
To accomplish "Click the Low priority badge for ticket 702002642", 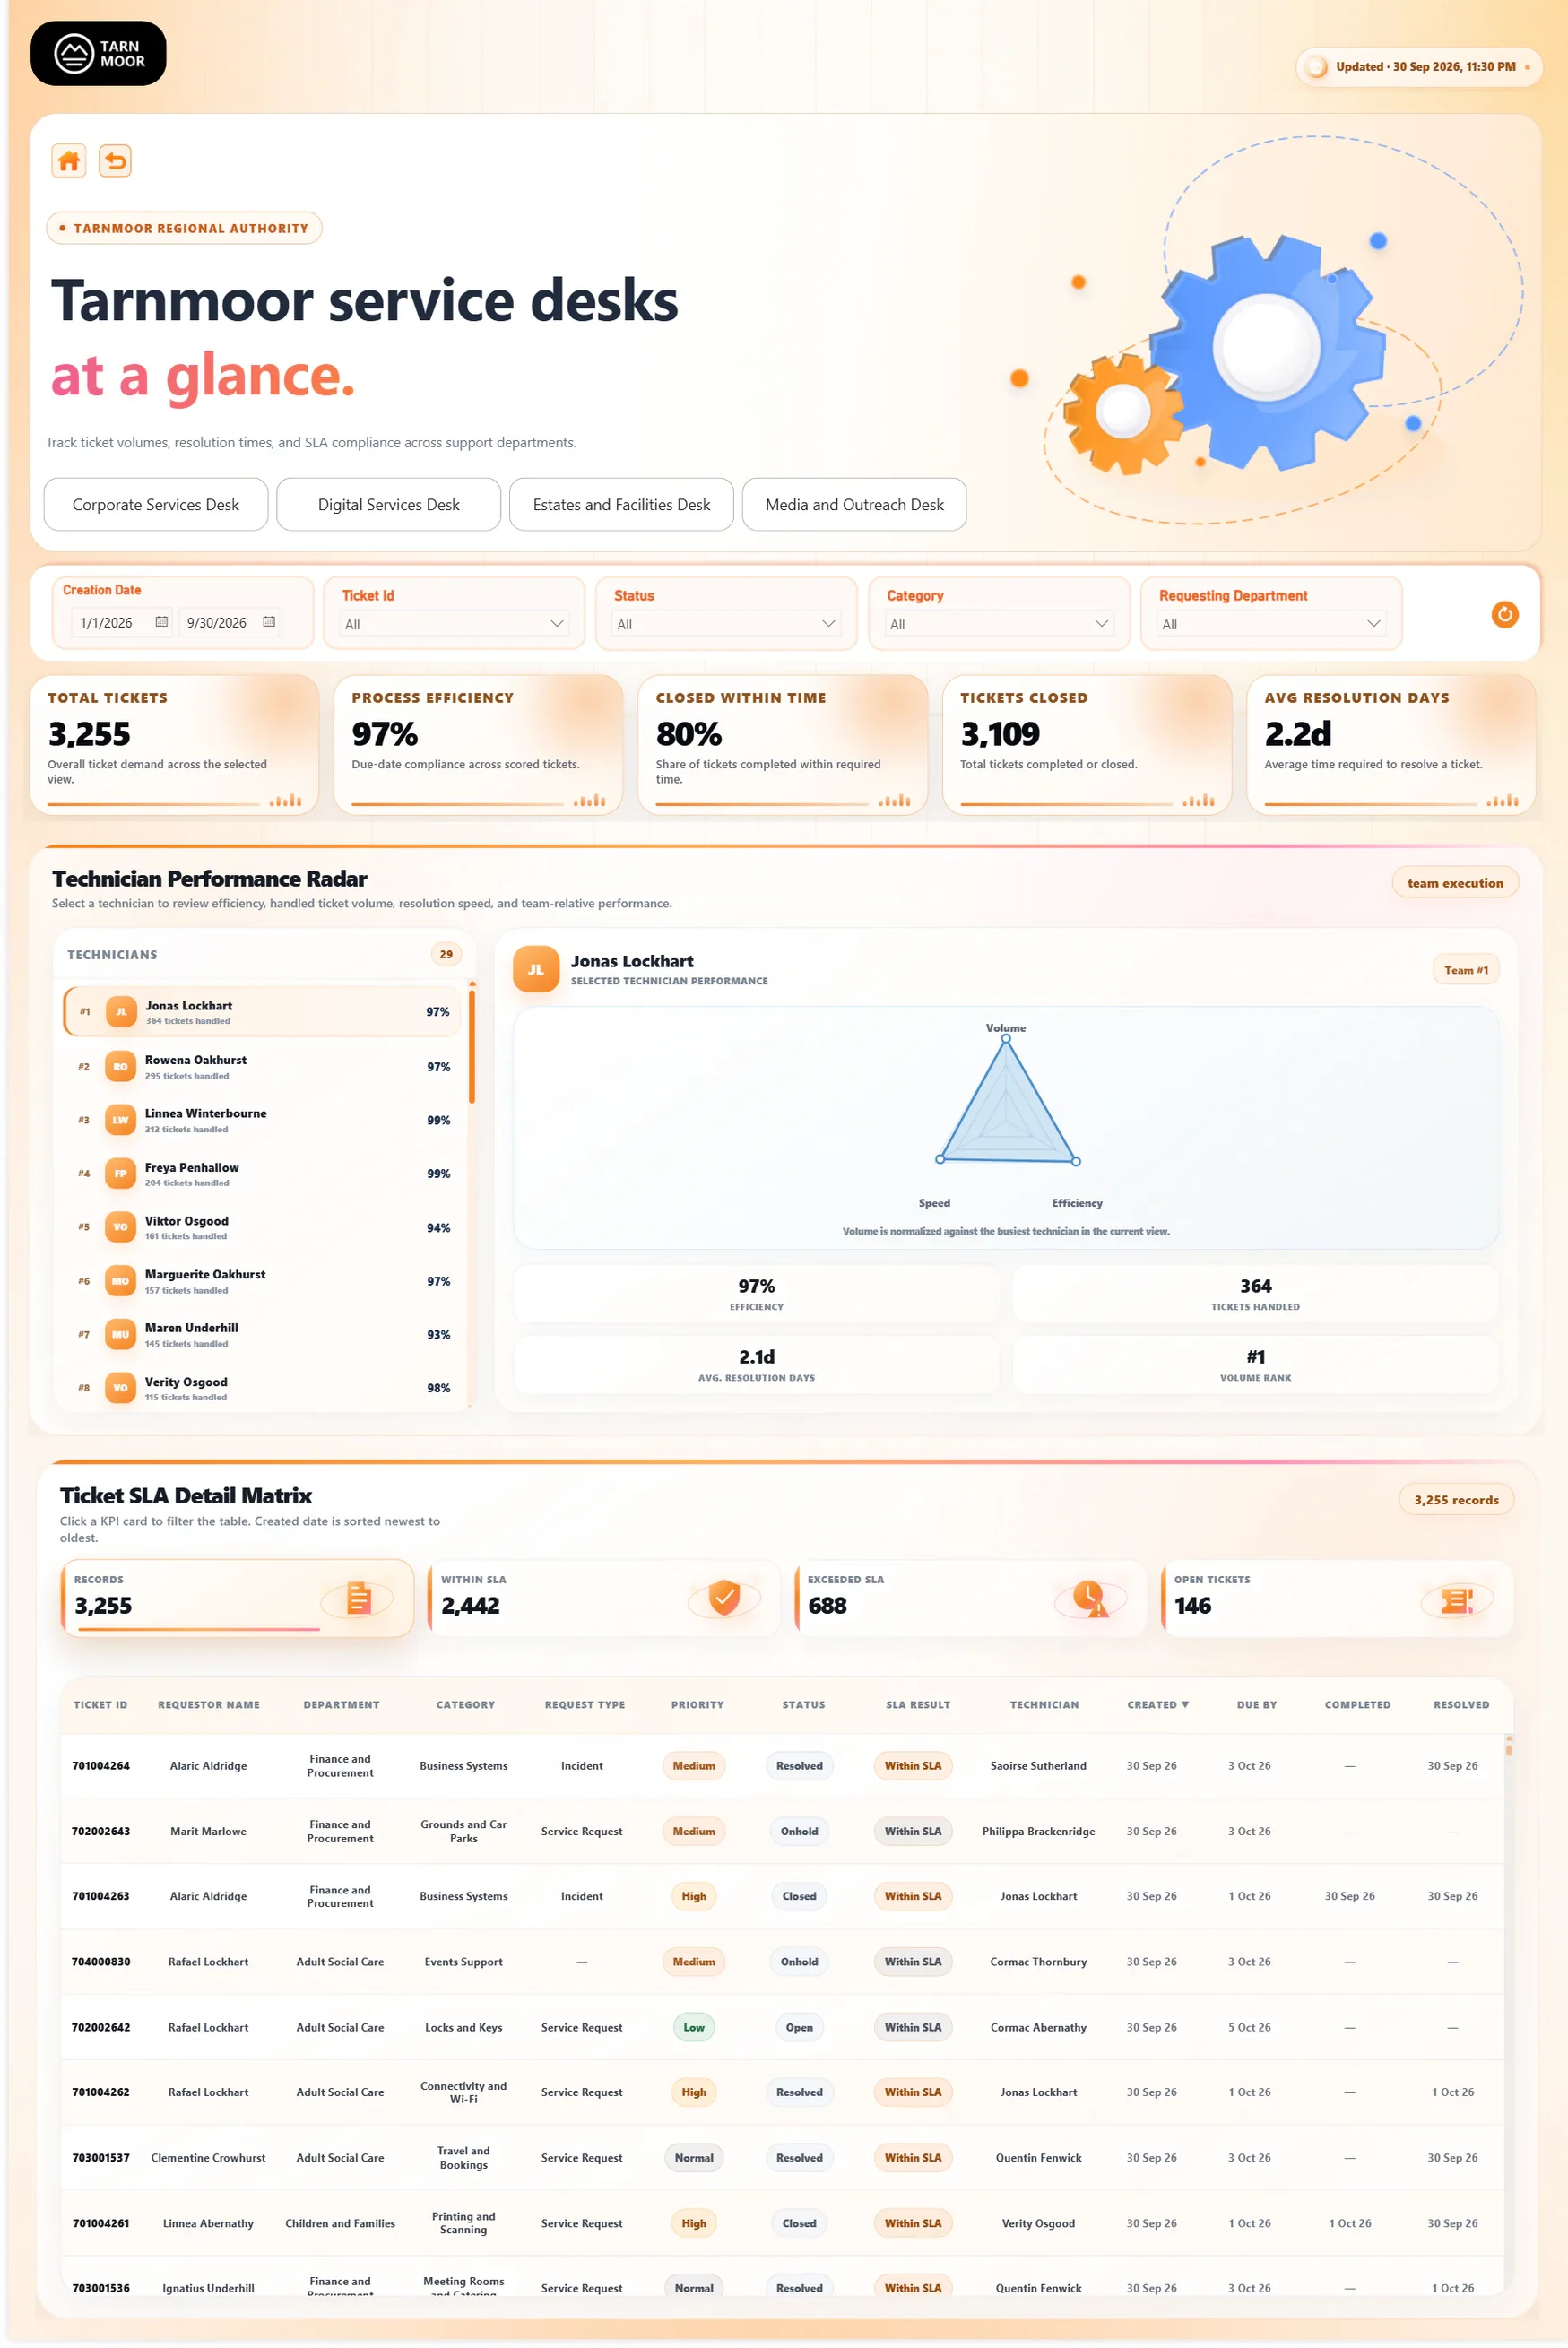I will 694,2027.
